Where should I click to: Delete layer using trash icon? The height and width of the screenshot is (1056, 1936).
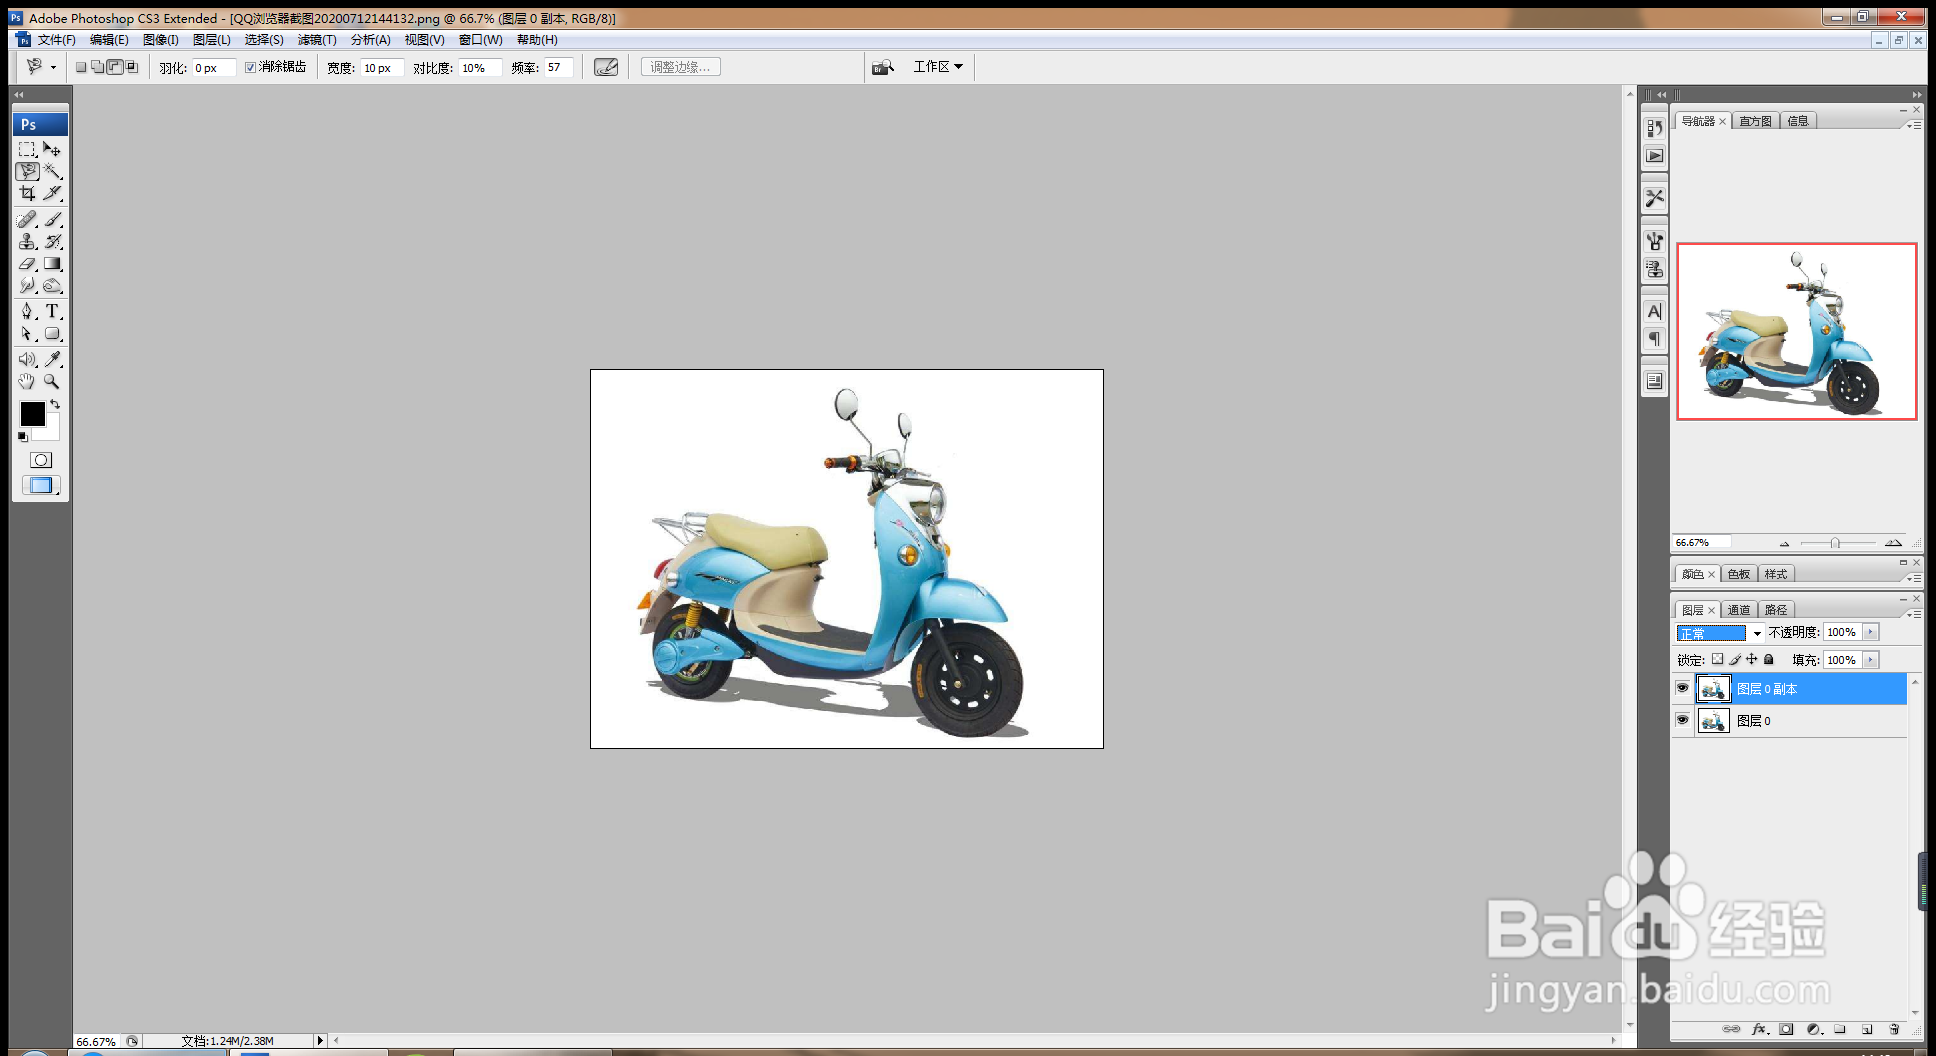tap(1894, 1029)
